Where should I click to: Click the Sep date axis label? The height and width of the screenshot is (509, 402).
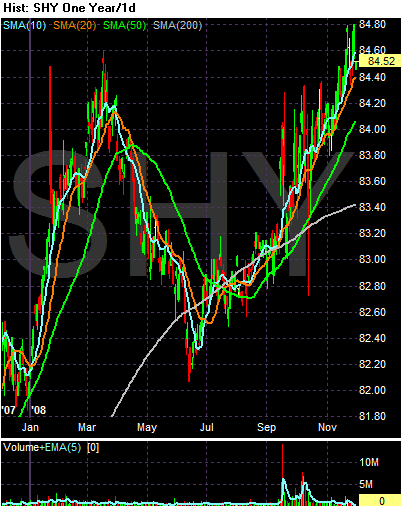(266, 428)
